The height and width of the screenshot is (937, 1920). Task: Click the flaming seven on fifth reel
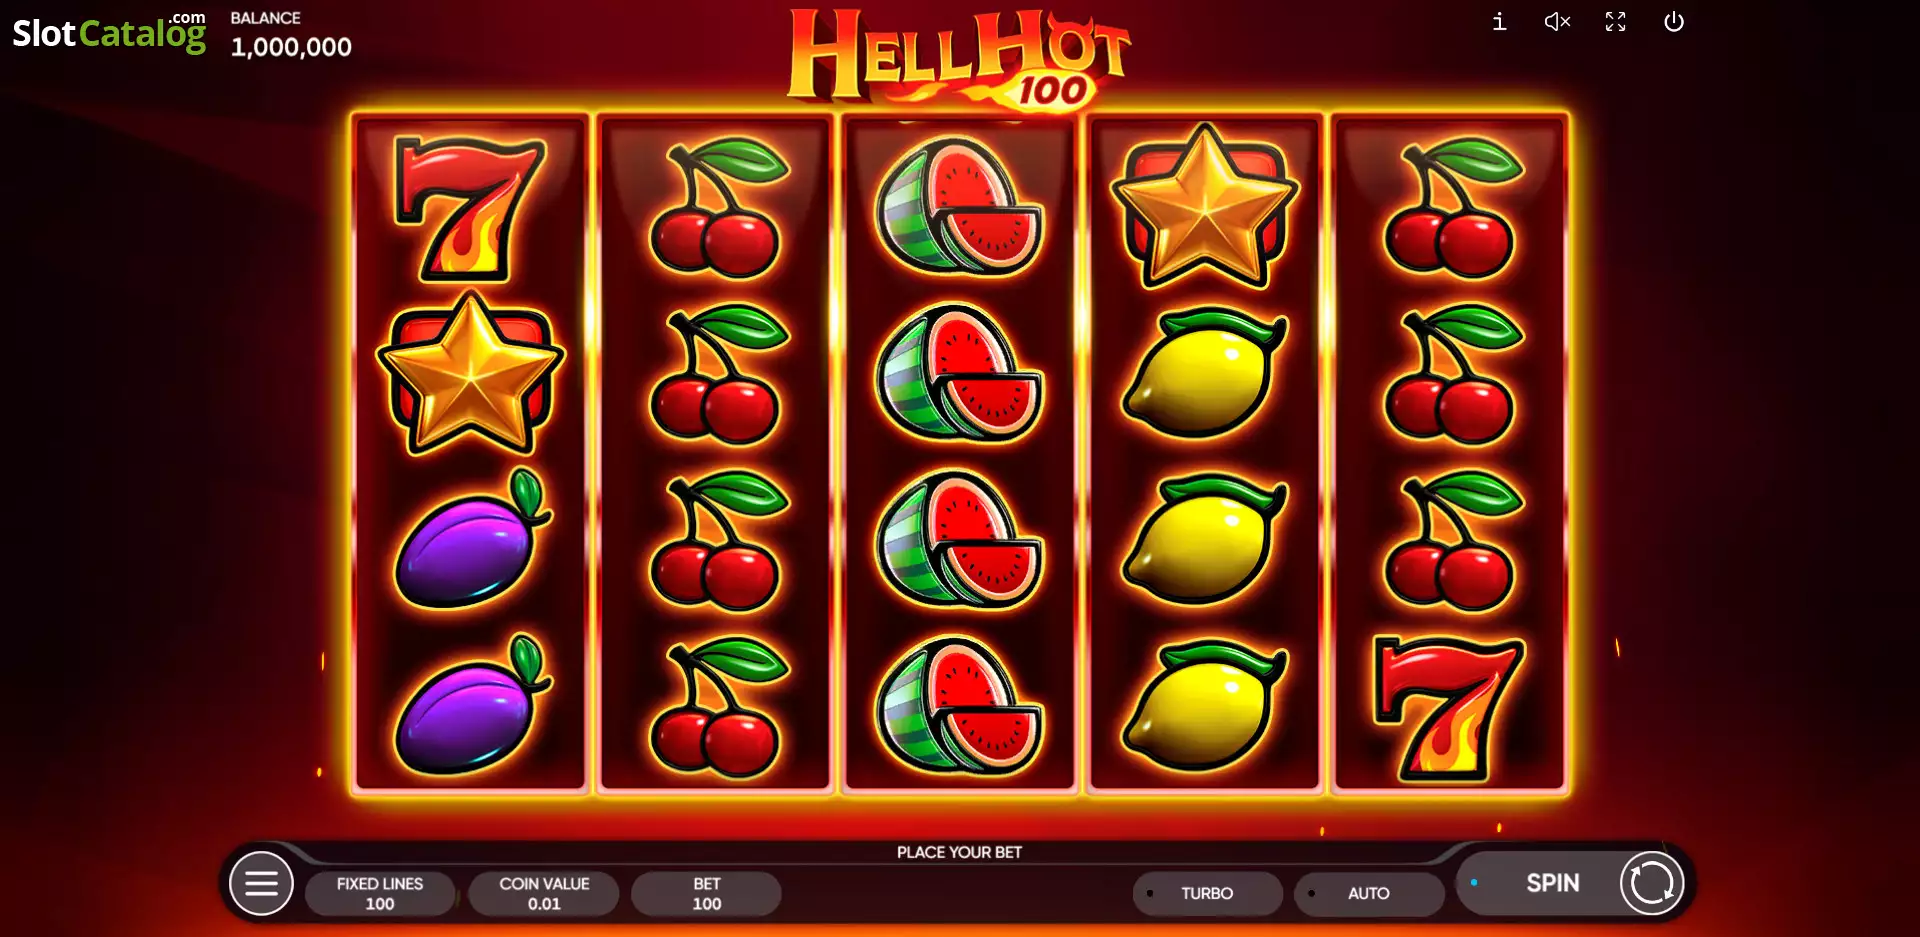tap(1449, 708)
